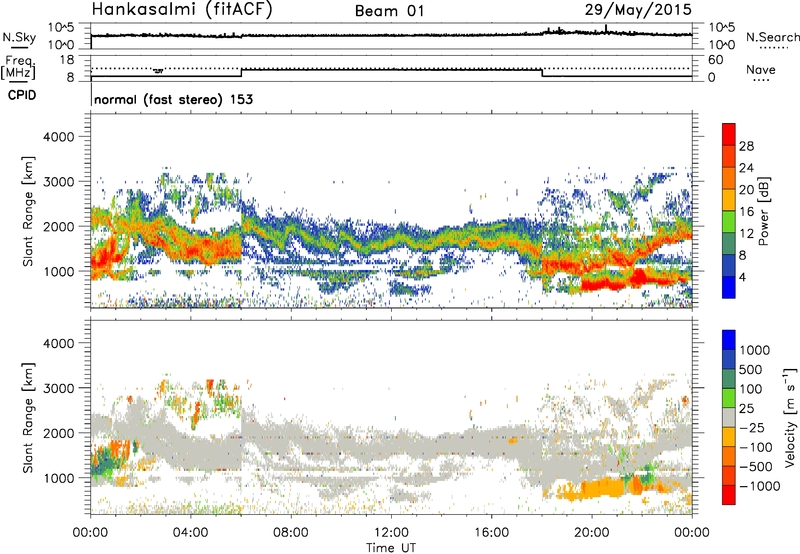Click the -100 tick on Velocity color bar
Image resolution: width=800 pixels, height=554 pixels.
[756, 447]
